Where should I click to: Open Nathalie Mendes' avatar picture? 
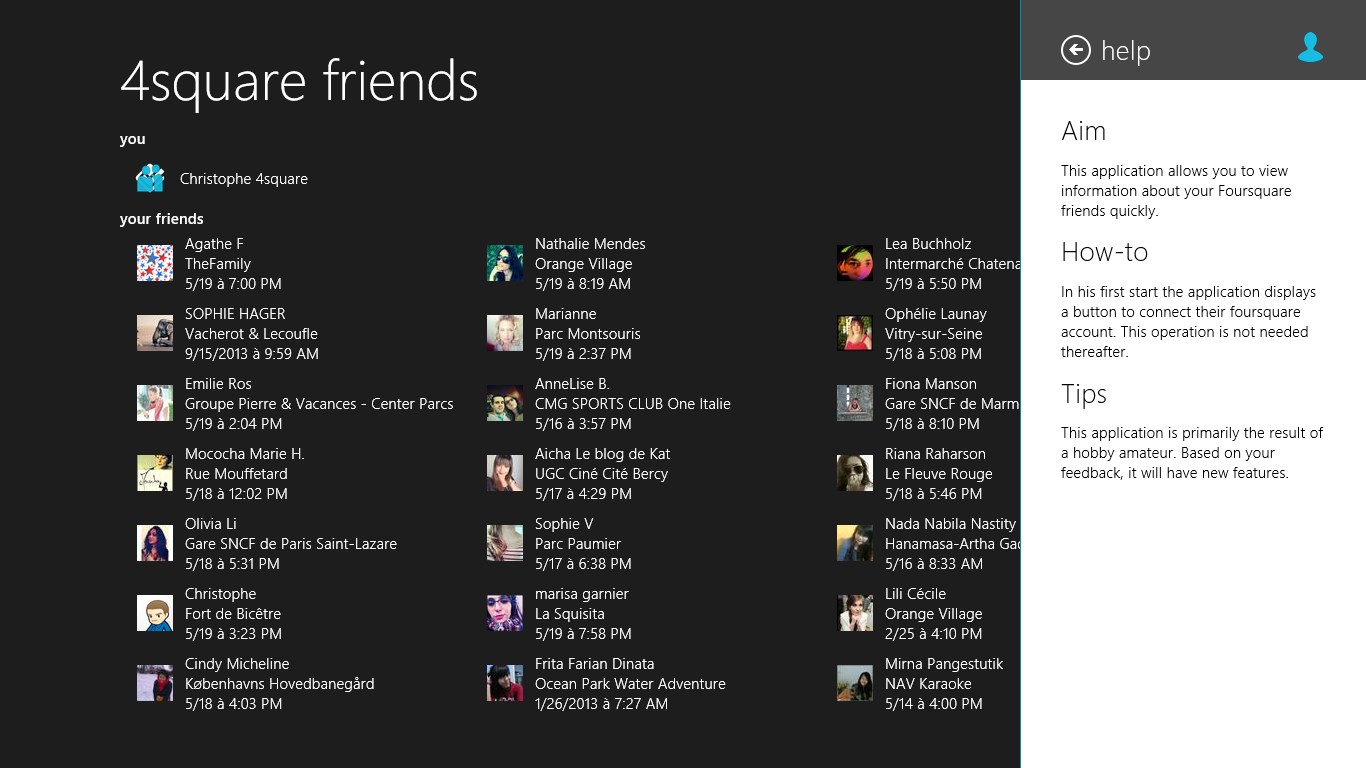click(505, 263)
